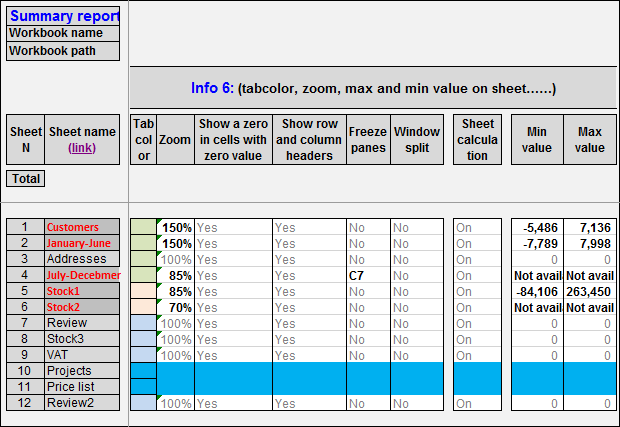Select blue tab color cell for Review
The height and width of the screenshot is (427, 620).
tap(144, 323)
